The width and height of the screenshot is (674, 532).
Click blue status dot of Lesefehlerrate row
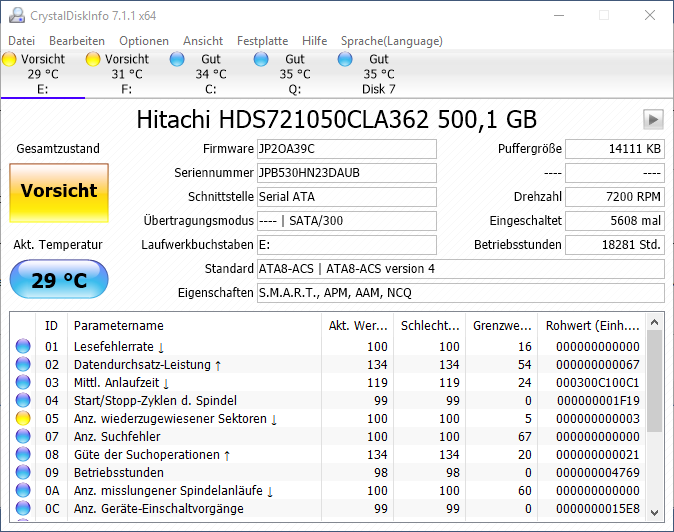23,346
